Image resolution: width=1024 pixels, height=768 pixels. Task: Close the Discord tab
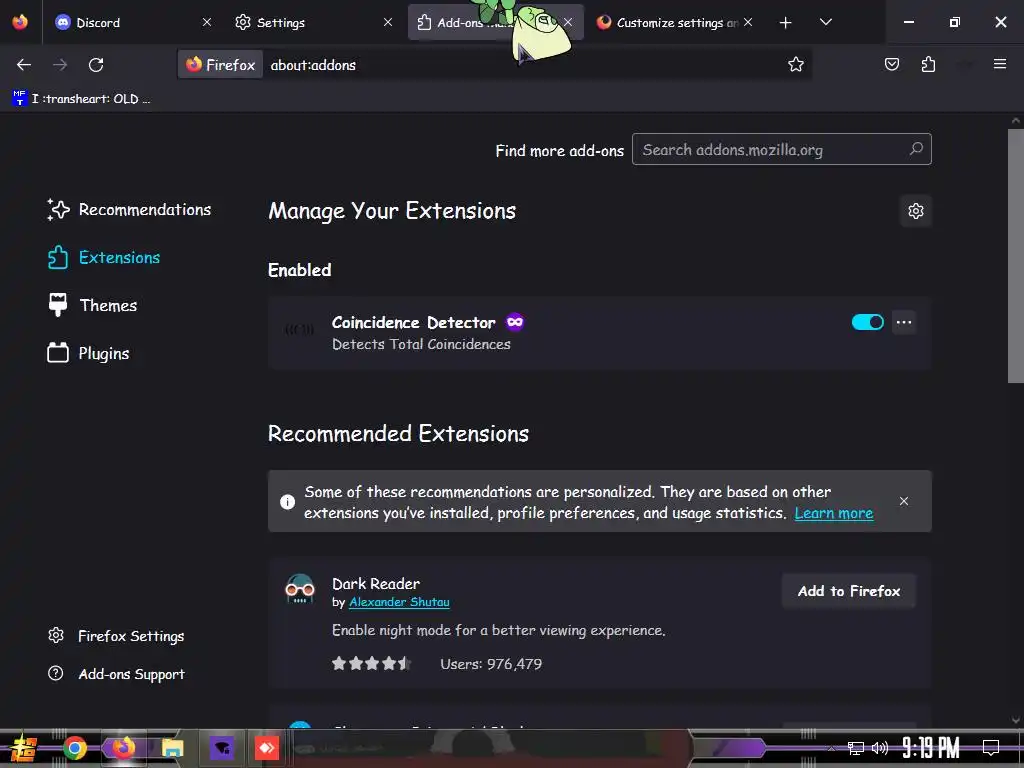click(206, 22)
